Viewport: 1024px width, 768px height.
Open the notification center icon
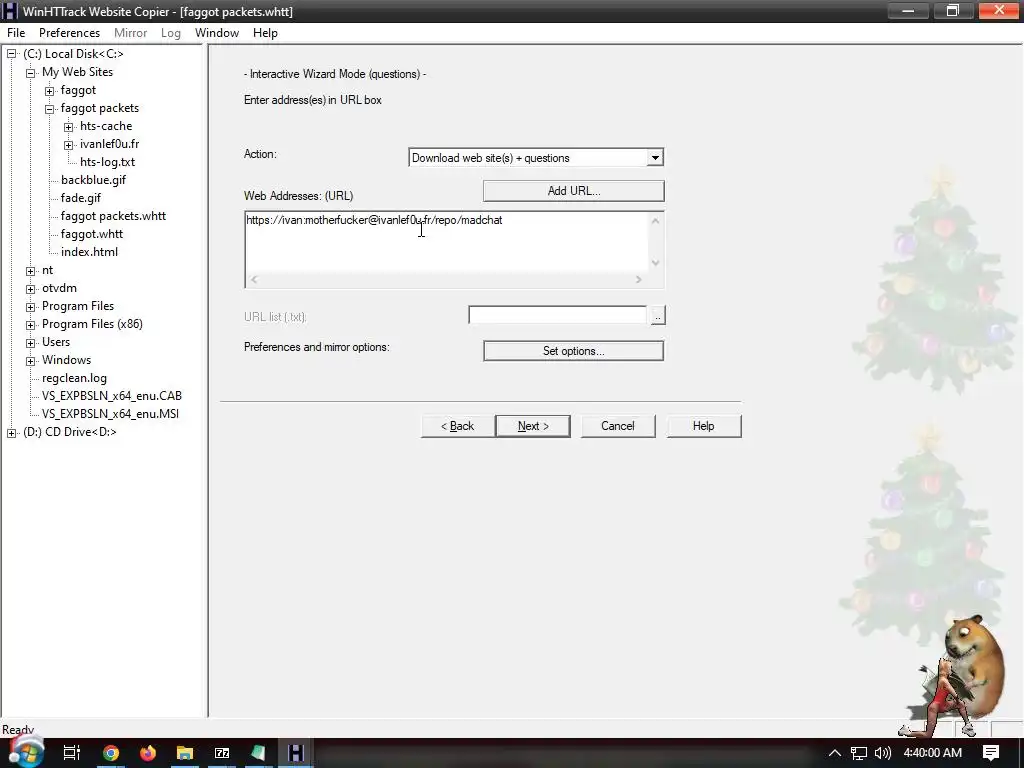(991, 753)
